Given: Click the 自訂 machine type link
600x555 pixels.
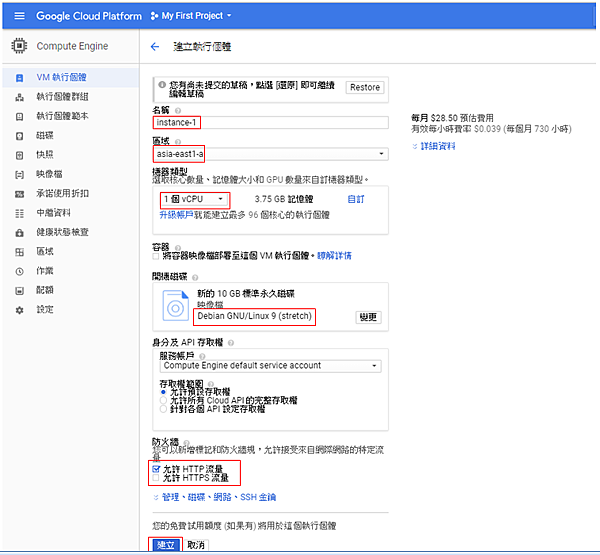Looking at the screenshot, I should pyautogui.click(x=355, y=199).
